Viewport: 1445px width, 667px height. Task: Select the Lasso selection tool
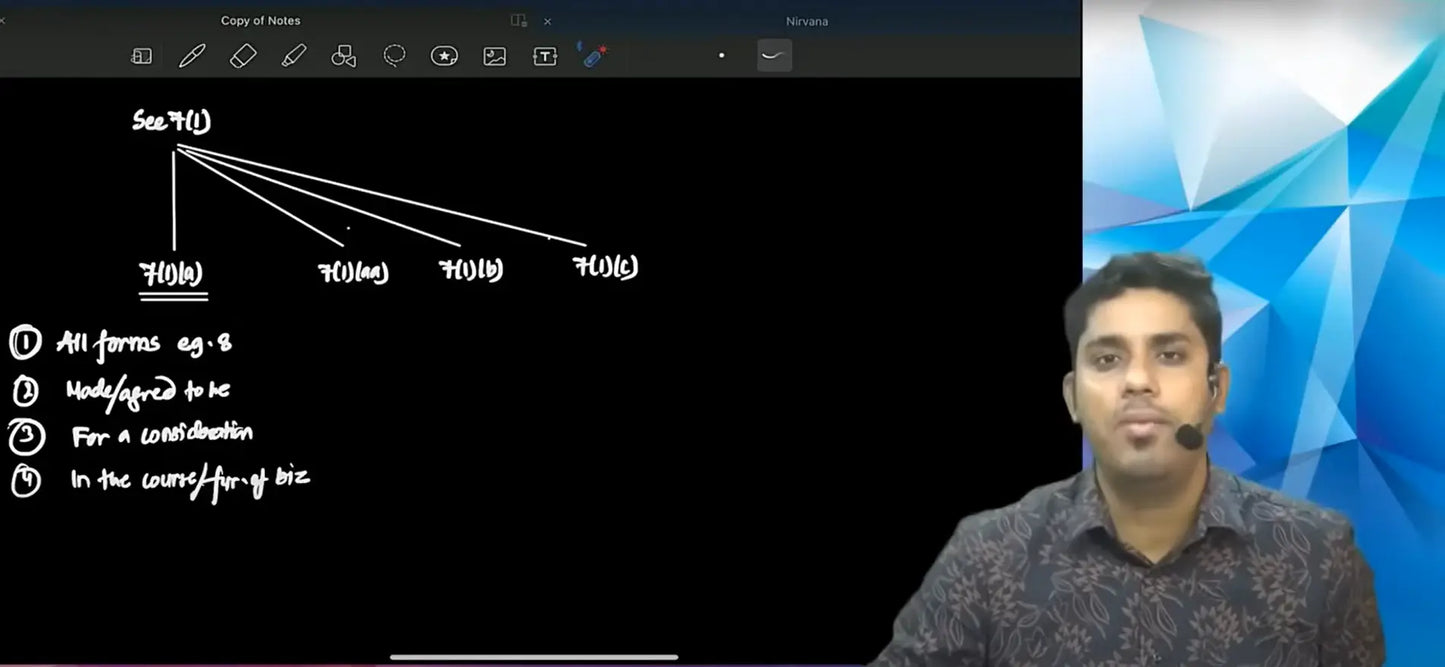pos(394,56)
